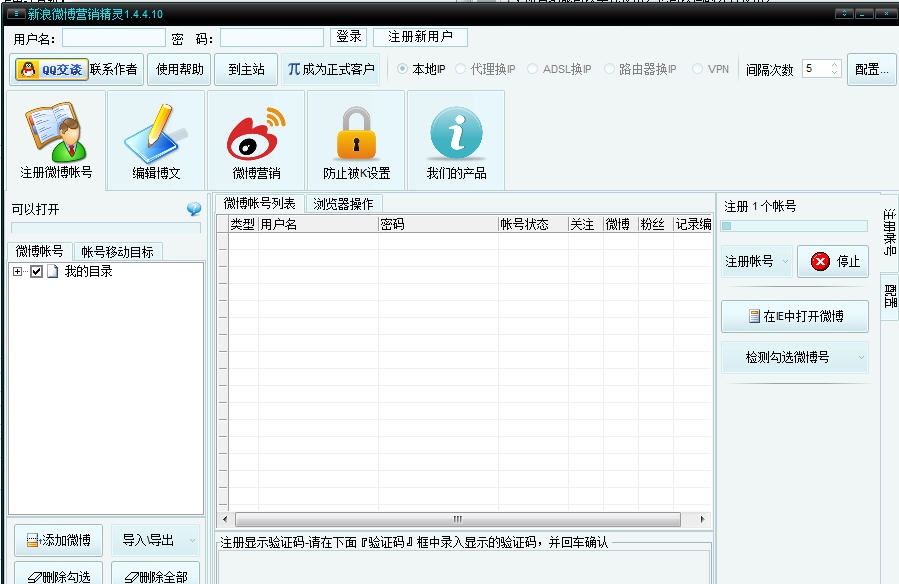Screen dimensions: 899x584
Task: Increase the 间隔次数 spinner value
Action: click(x=835, y=64)
